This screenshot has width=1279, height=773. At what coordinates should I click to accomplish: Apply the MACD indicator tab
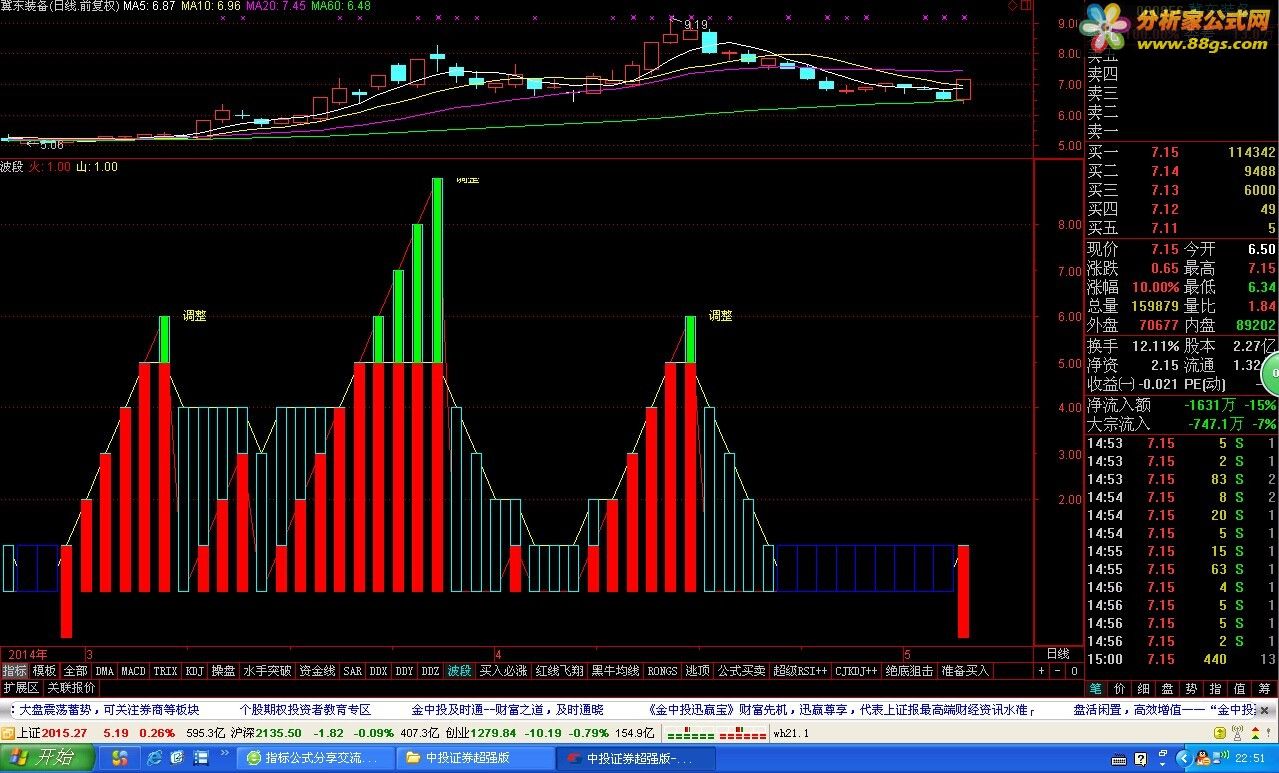click(x=134, y=671)
